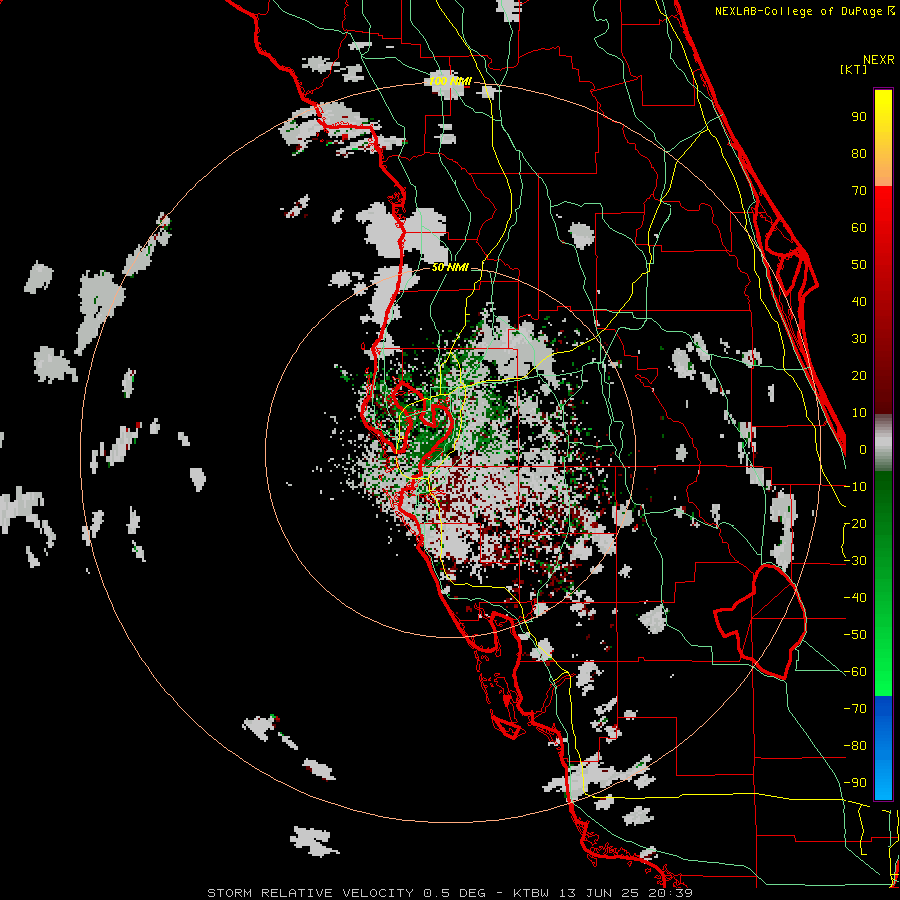Click the 60 knot scale value
900x900 pixels.
point(859,228)
